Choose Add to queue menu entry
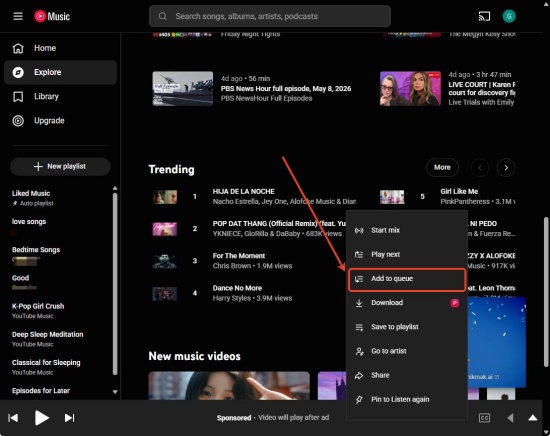 tap(407, 279)
